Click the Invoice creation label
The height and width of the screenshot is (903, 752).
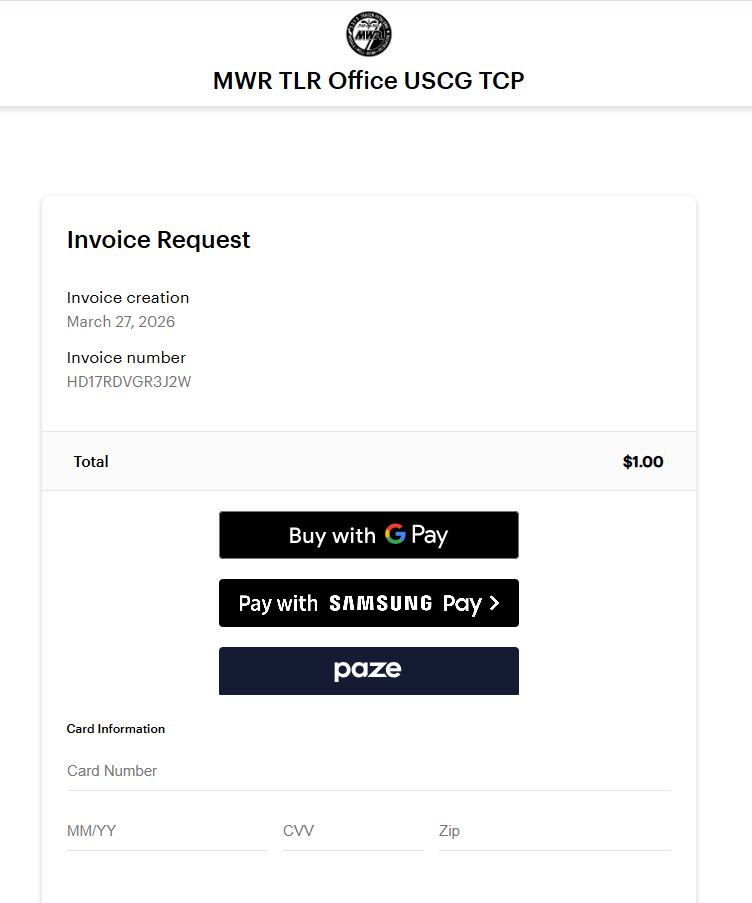tap(128, 297)
